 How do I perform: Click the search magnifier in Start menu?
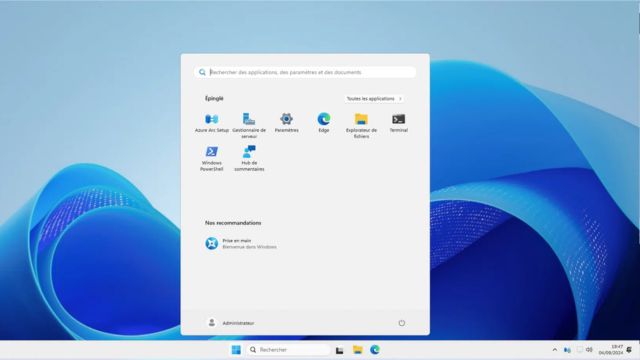[202, 72]
